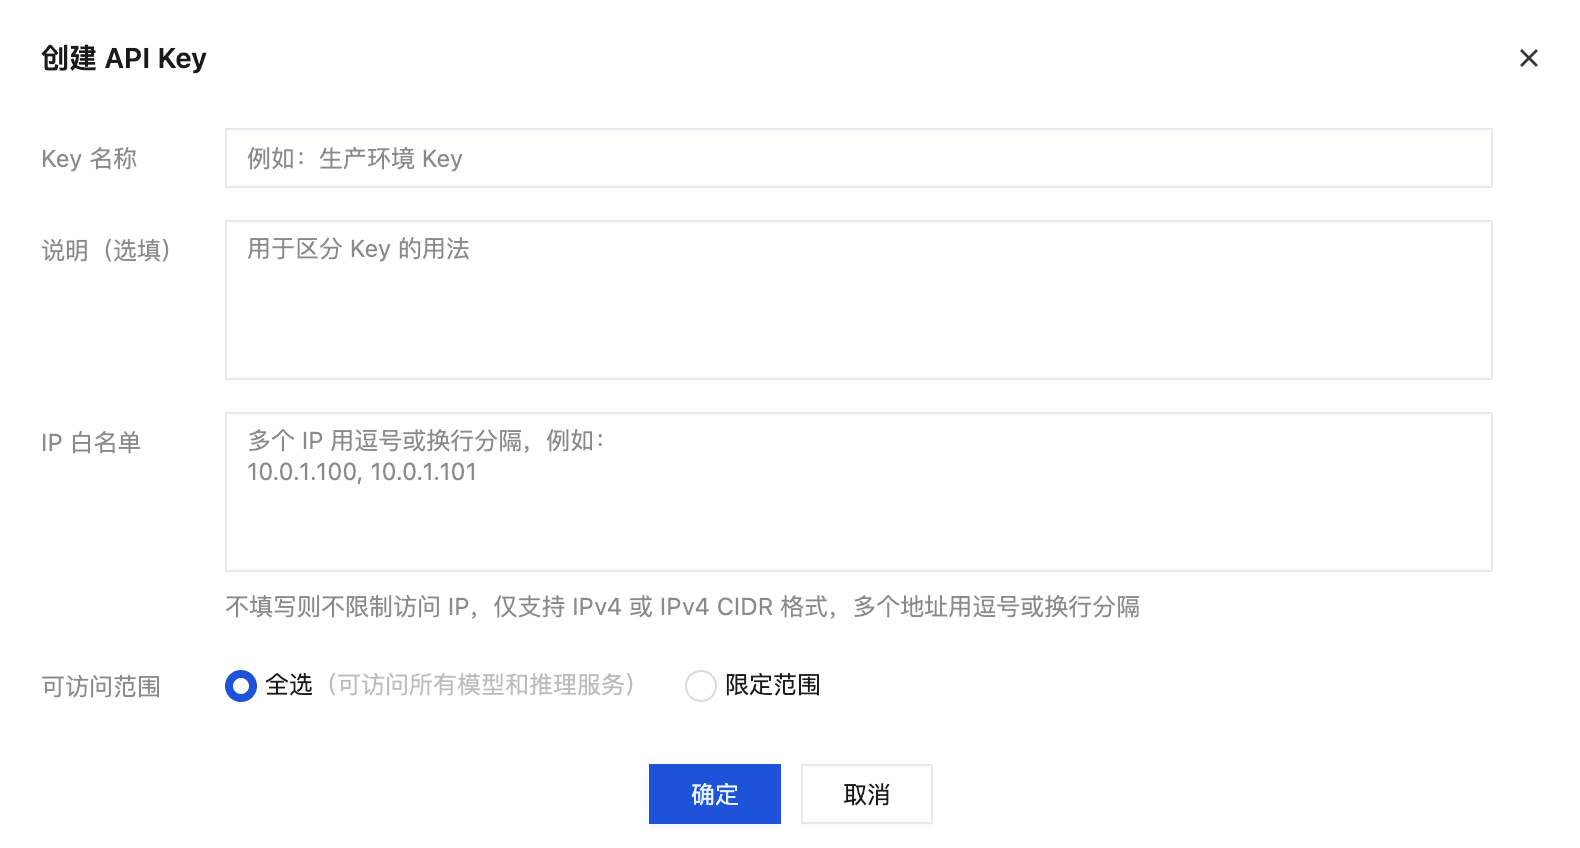1580x848 pixels.
Task: Click the Key 名称 field label
Action: [89, 159]
